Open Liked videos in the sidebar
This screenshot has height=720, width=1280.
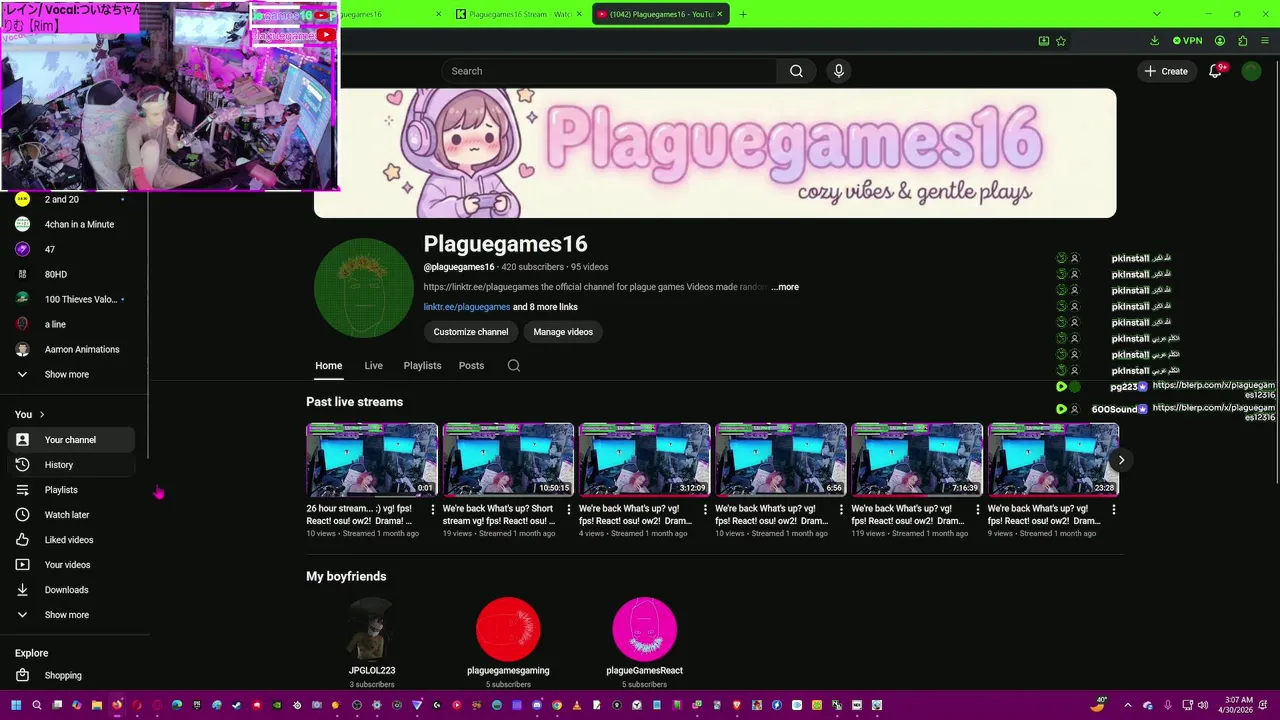(x=70, y=540)
